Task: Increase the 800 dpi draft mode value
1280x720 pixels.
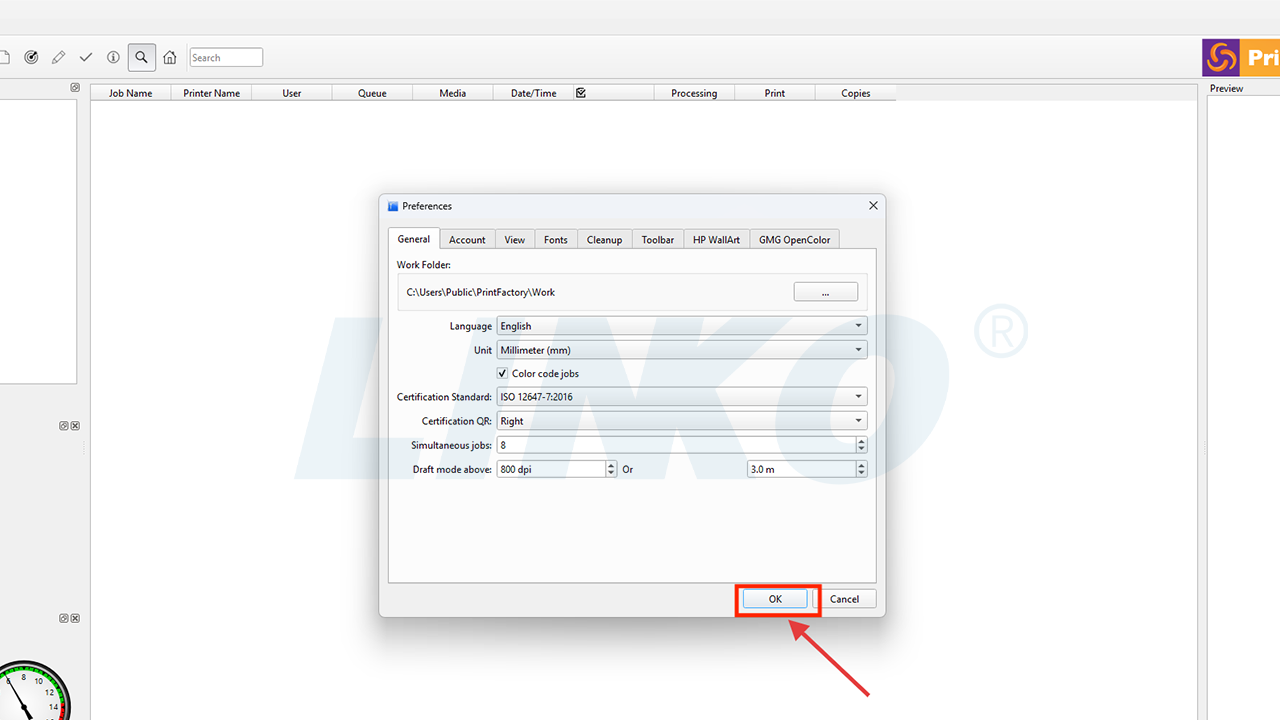Action: [611, 465]
